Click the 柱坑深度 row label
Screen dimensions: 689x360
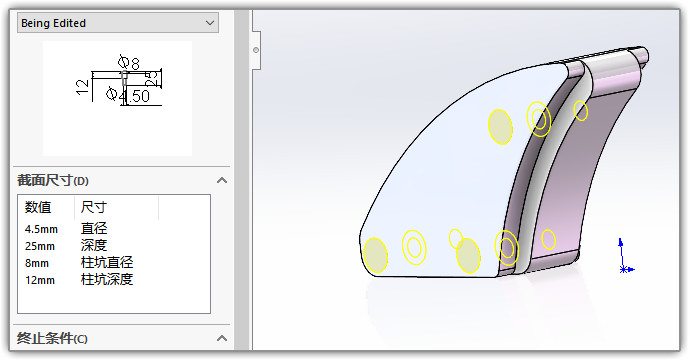[x=107, y=280]
